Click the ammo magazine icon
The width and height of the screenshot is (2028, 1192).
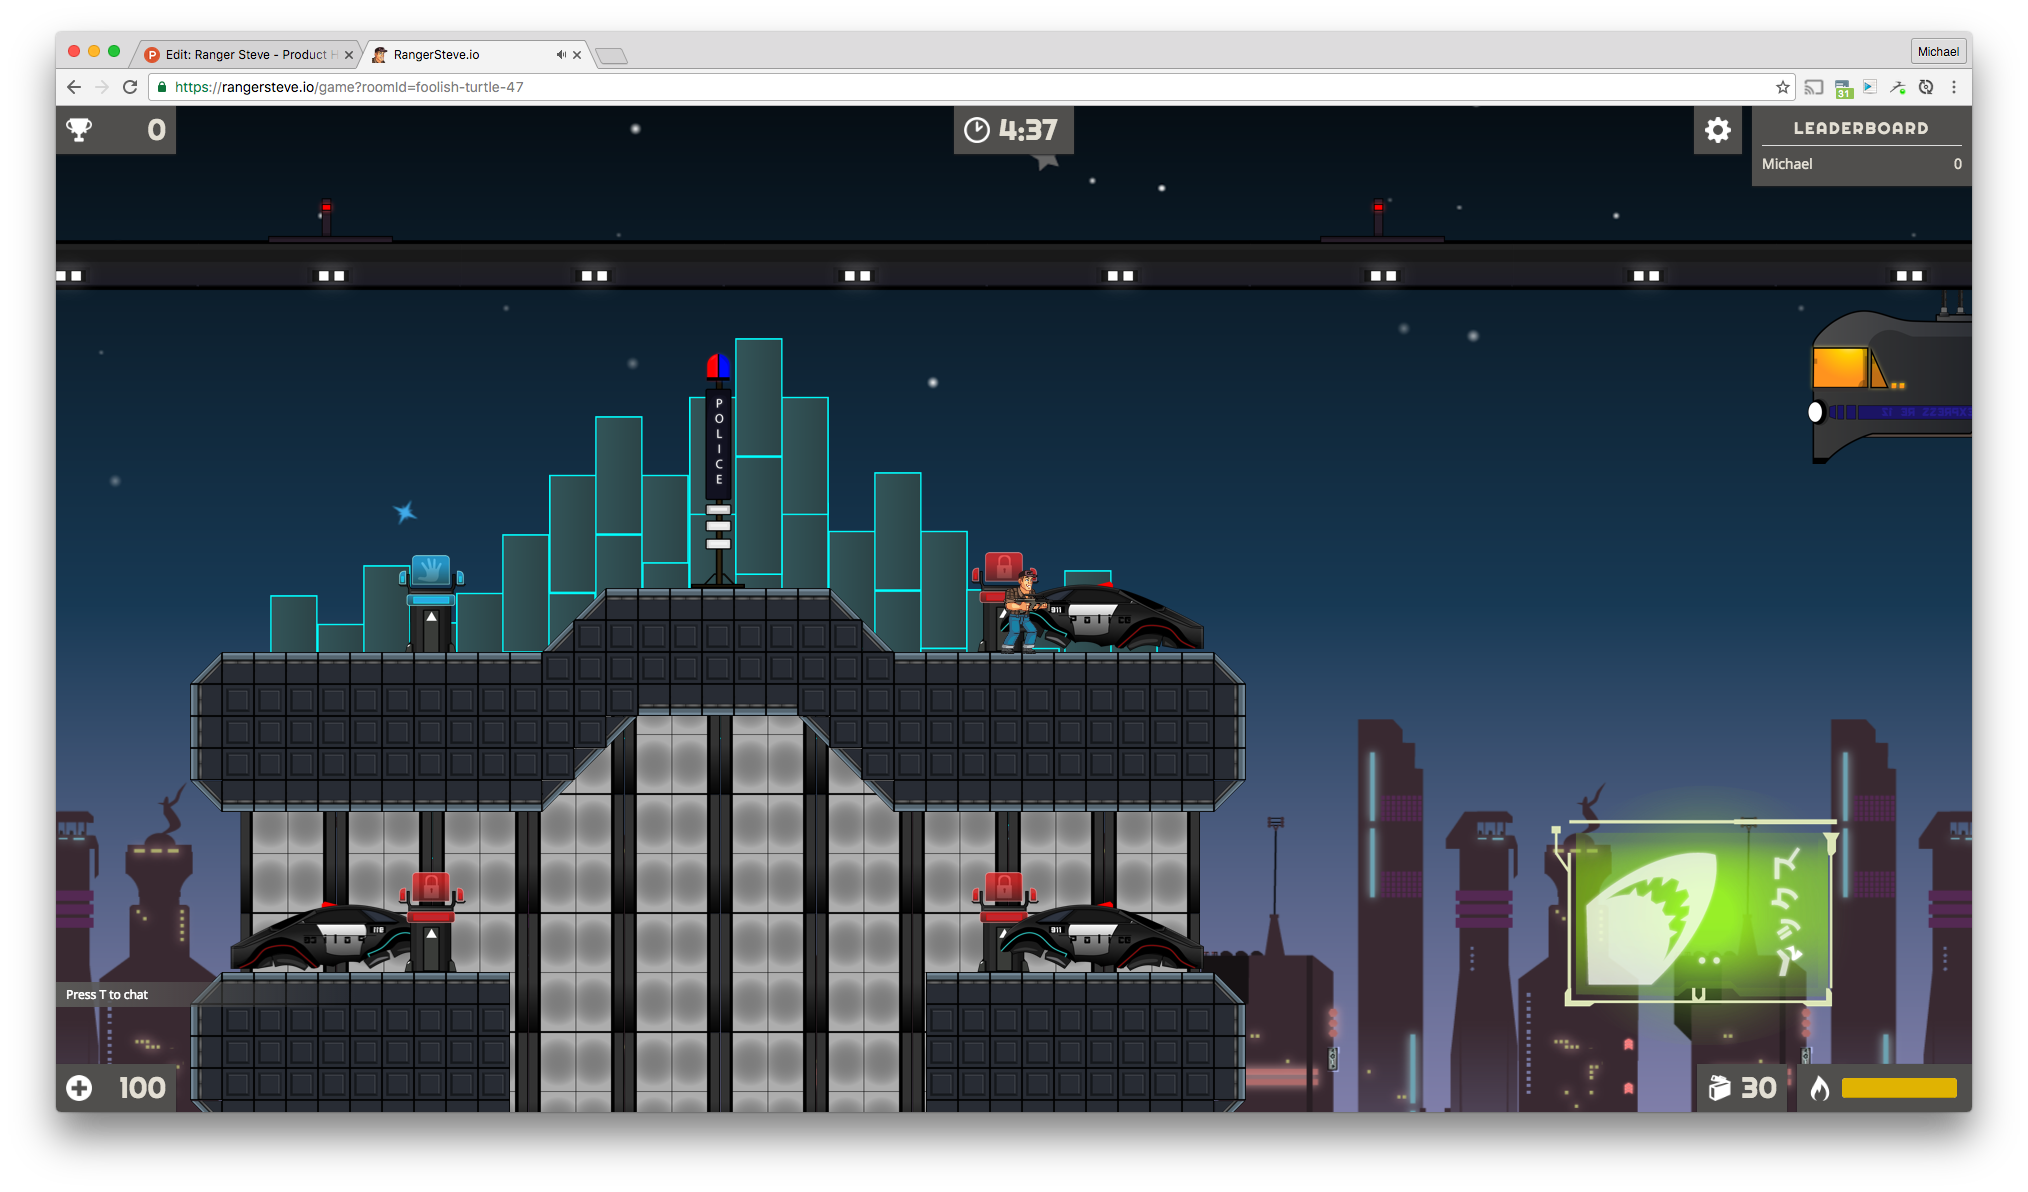click(x=1719, y=1088)
